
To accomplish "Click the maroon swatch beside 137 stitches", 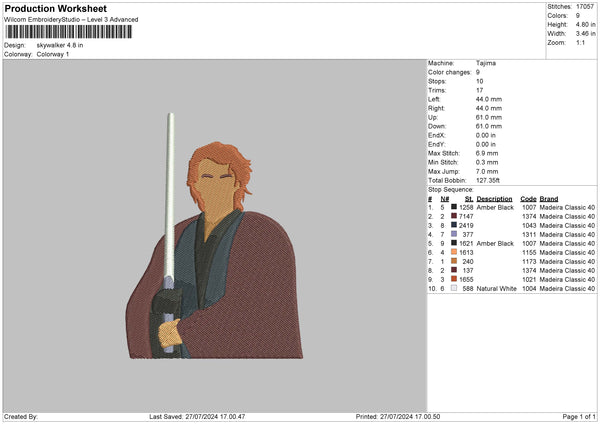I will pyautogui.click(x=454, y=270).
